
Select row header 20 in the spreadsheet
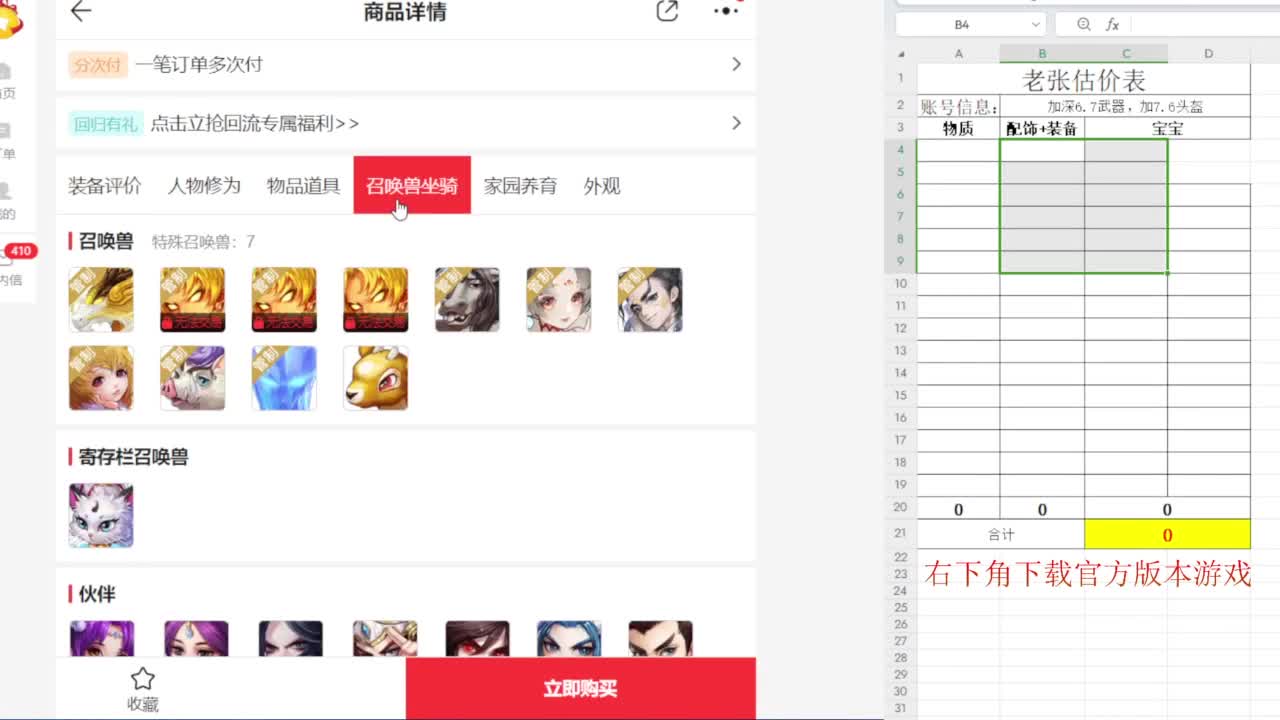pyautogui.click(x=900, y=508)
